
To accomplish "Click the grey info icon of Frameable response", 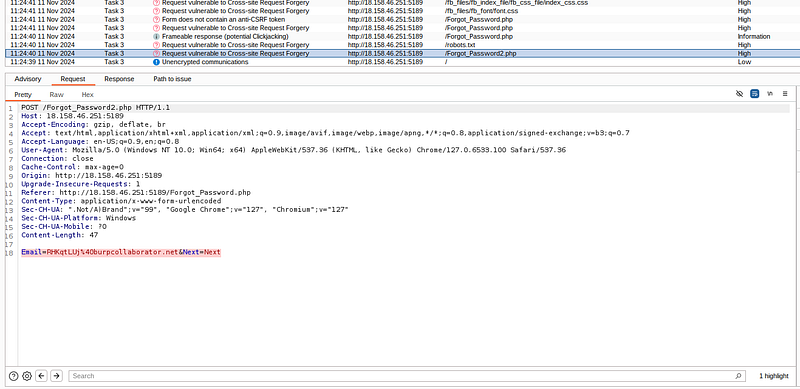I will pos(156,36).
